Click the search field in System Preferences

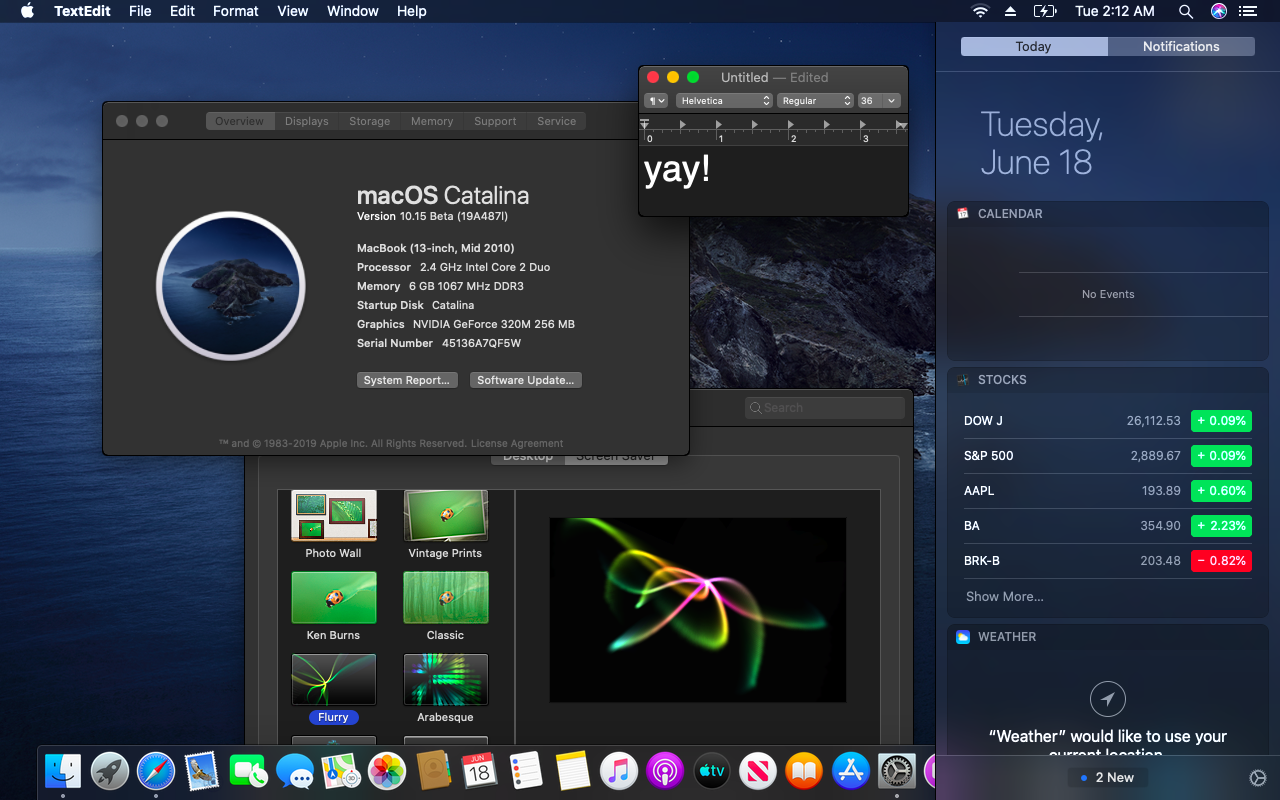coord(825,407)
